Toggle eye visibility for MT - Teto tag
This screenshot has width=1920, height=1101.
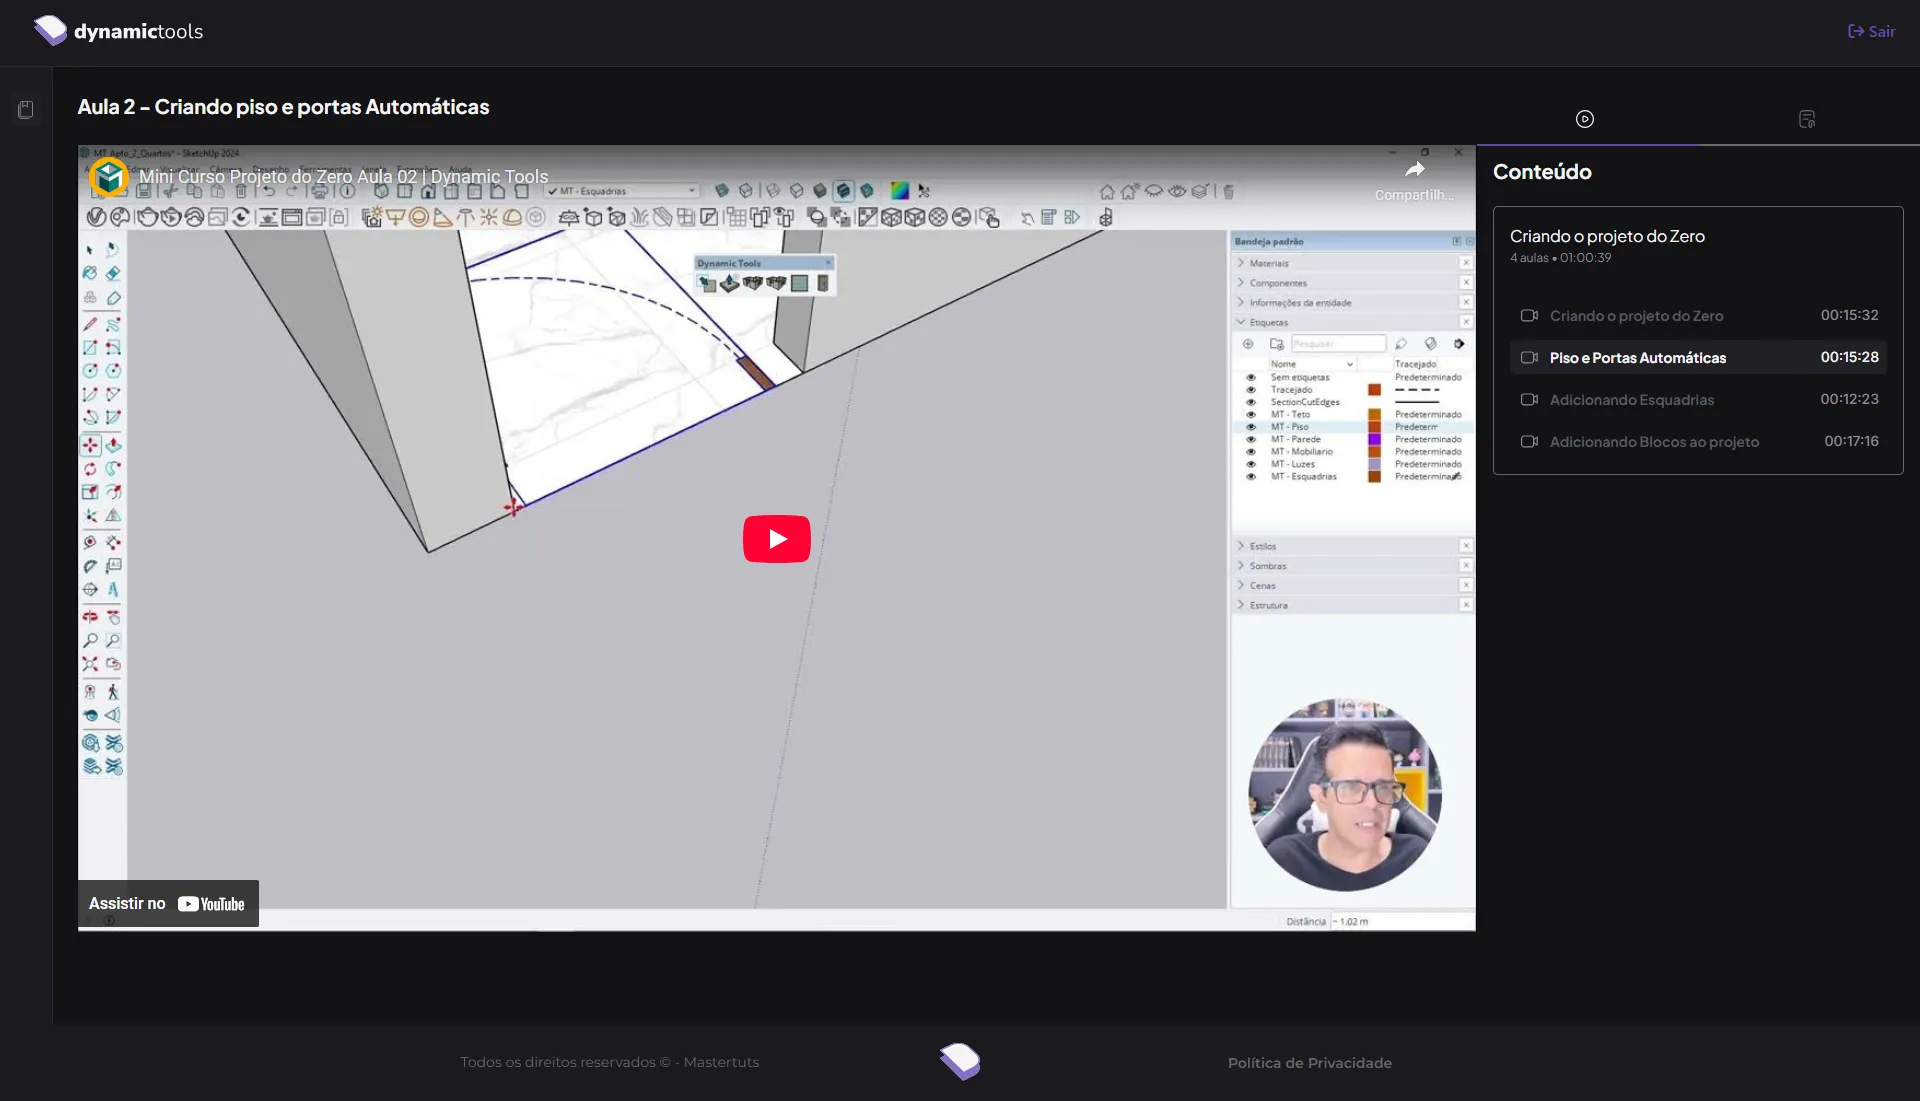click(1250, 414)
